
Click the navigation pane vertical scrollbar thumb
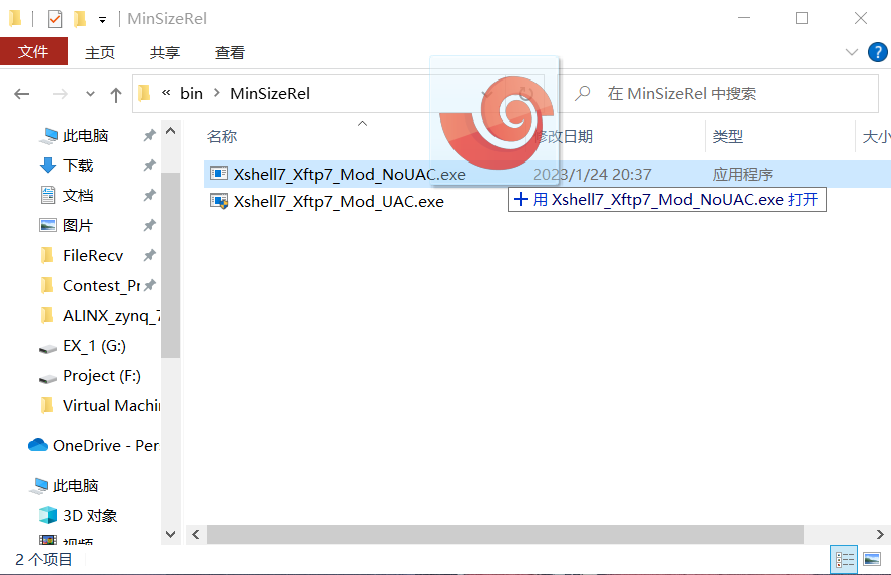[170, 265]
